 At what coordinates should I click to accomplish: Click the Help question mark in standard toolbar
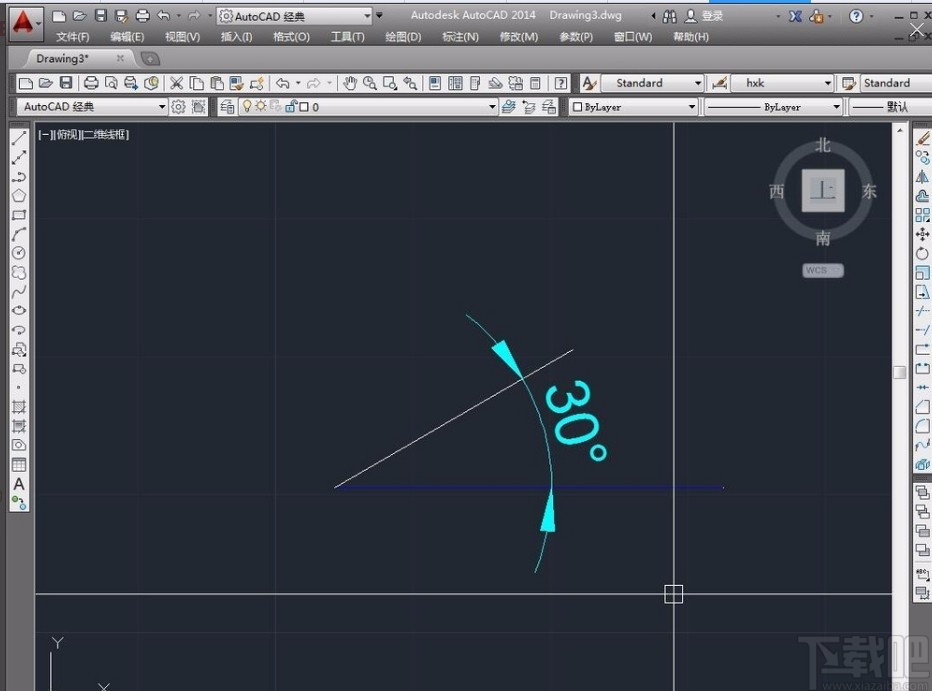[561, 83]
